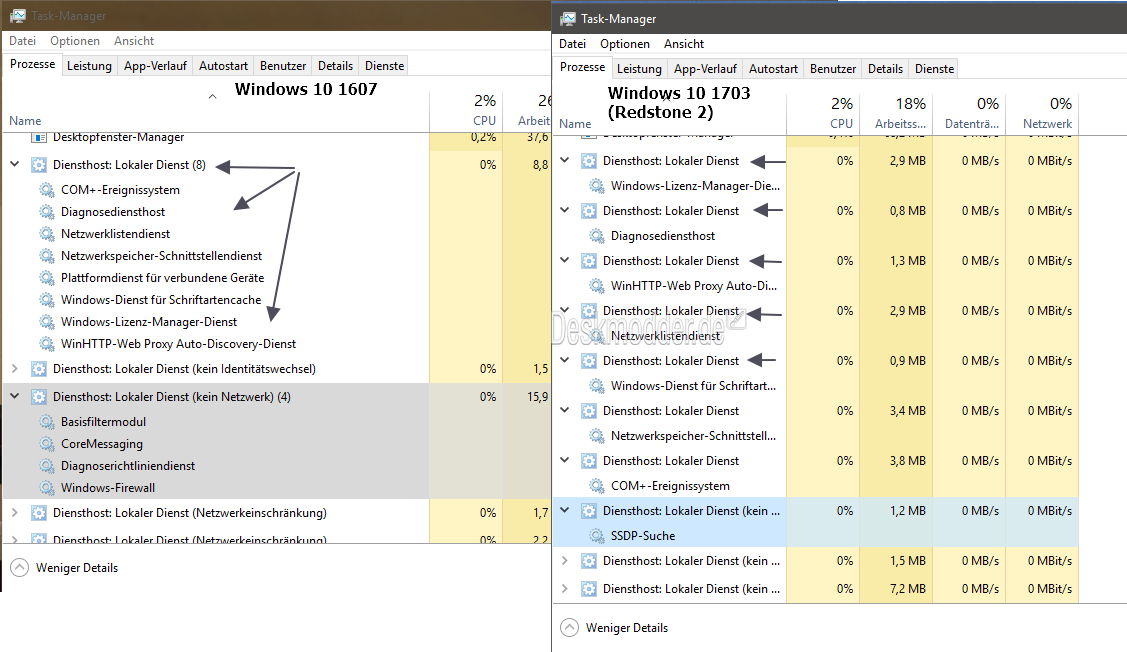This screenshot has width=1127, height=652.
Task: Select Netzwerklistendienst row text in 1703 window
Action: pos(666,336)
